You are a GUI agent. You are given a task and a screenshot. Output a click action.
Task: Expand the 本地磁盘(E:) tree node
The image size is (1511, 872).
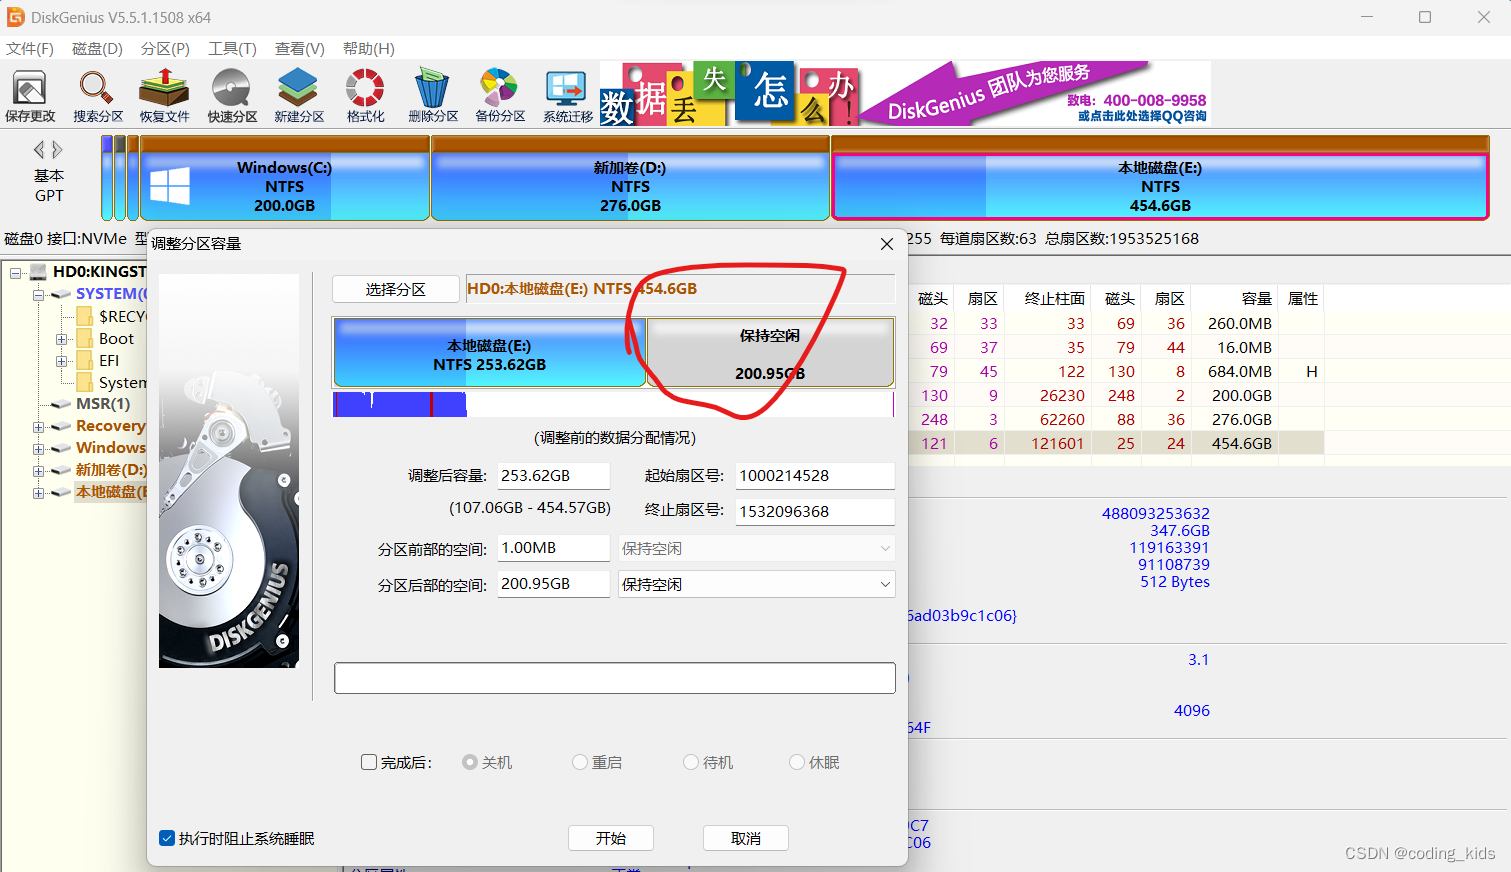tap(39, 492)
